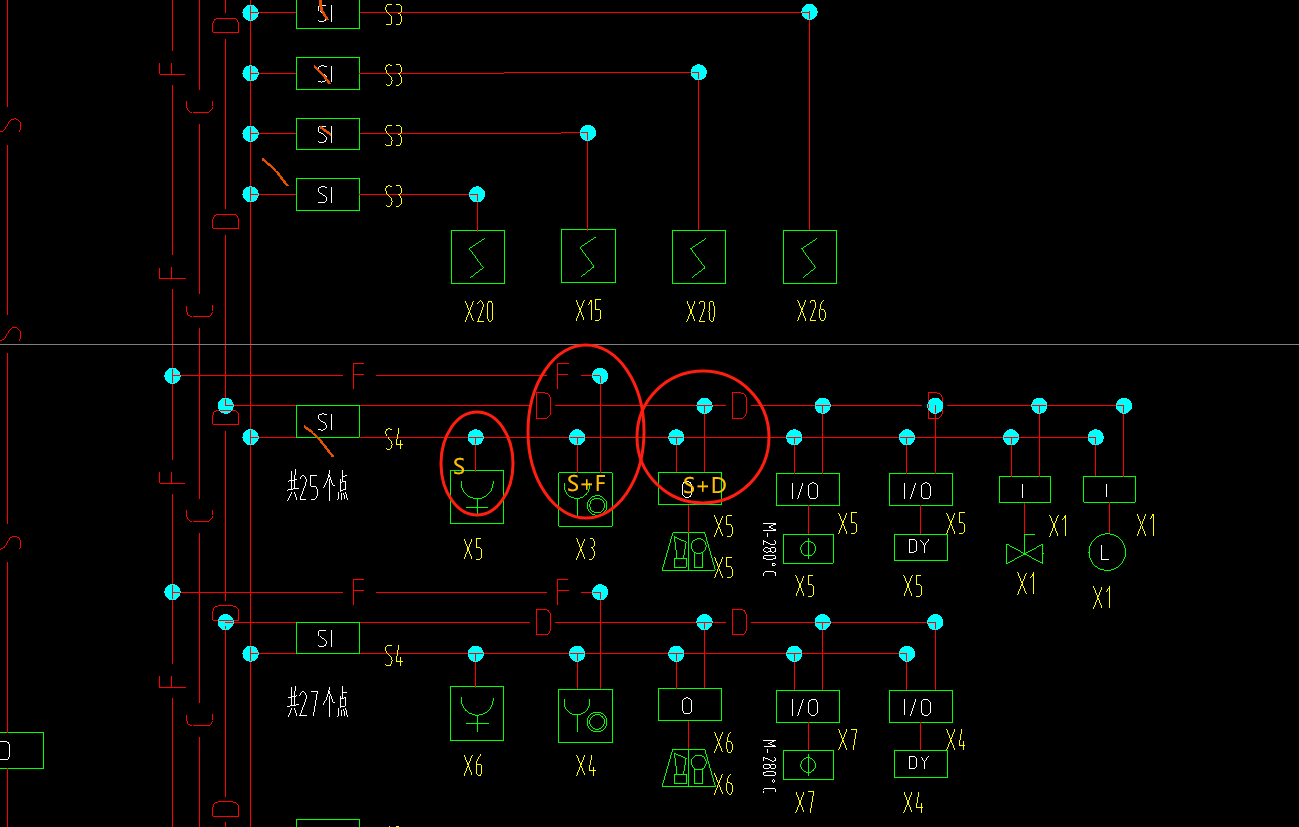Screen dimensions: 1299x827
Task: Select the I/O box above the X5 fire damper
Action: point(808,490)
